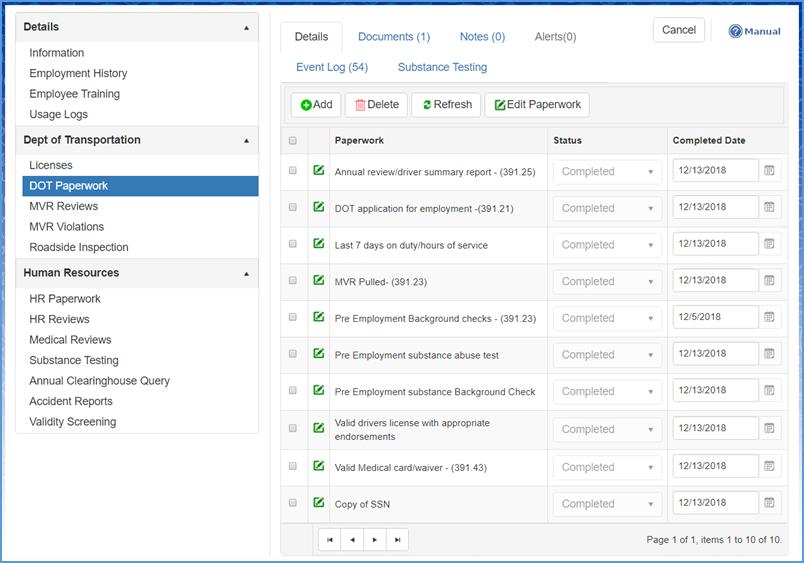Image resolution: width=804 pixels, height=563 pixels.
Task: Go to the last page of results
Action: (x=397, y=540)
